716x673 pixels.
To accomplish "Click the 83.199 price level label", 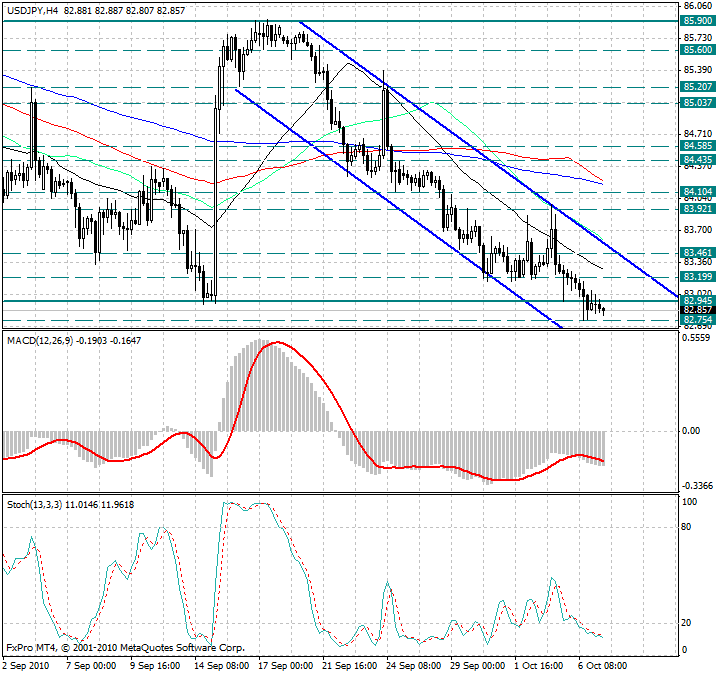I will [x=697, y=276].
